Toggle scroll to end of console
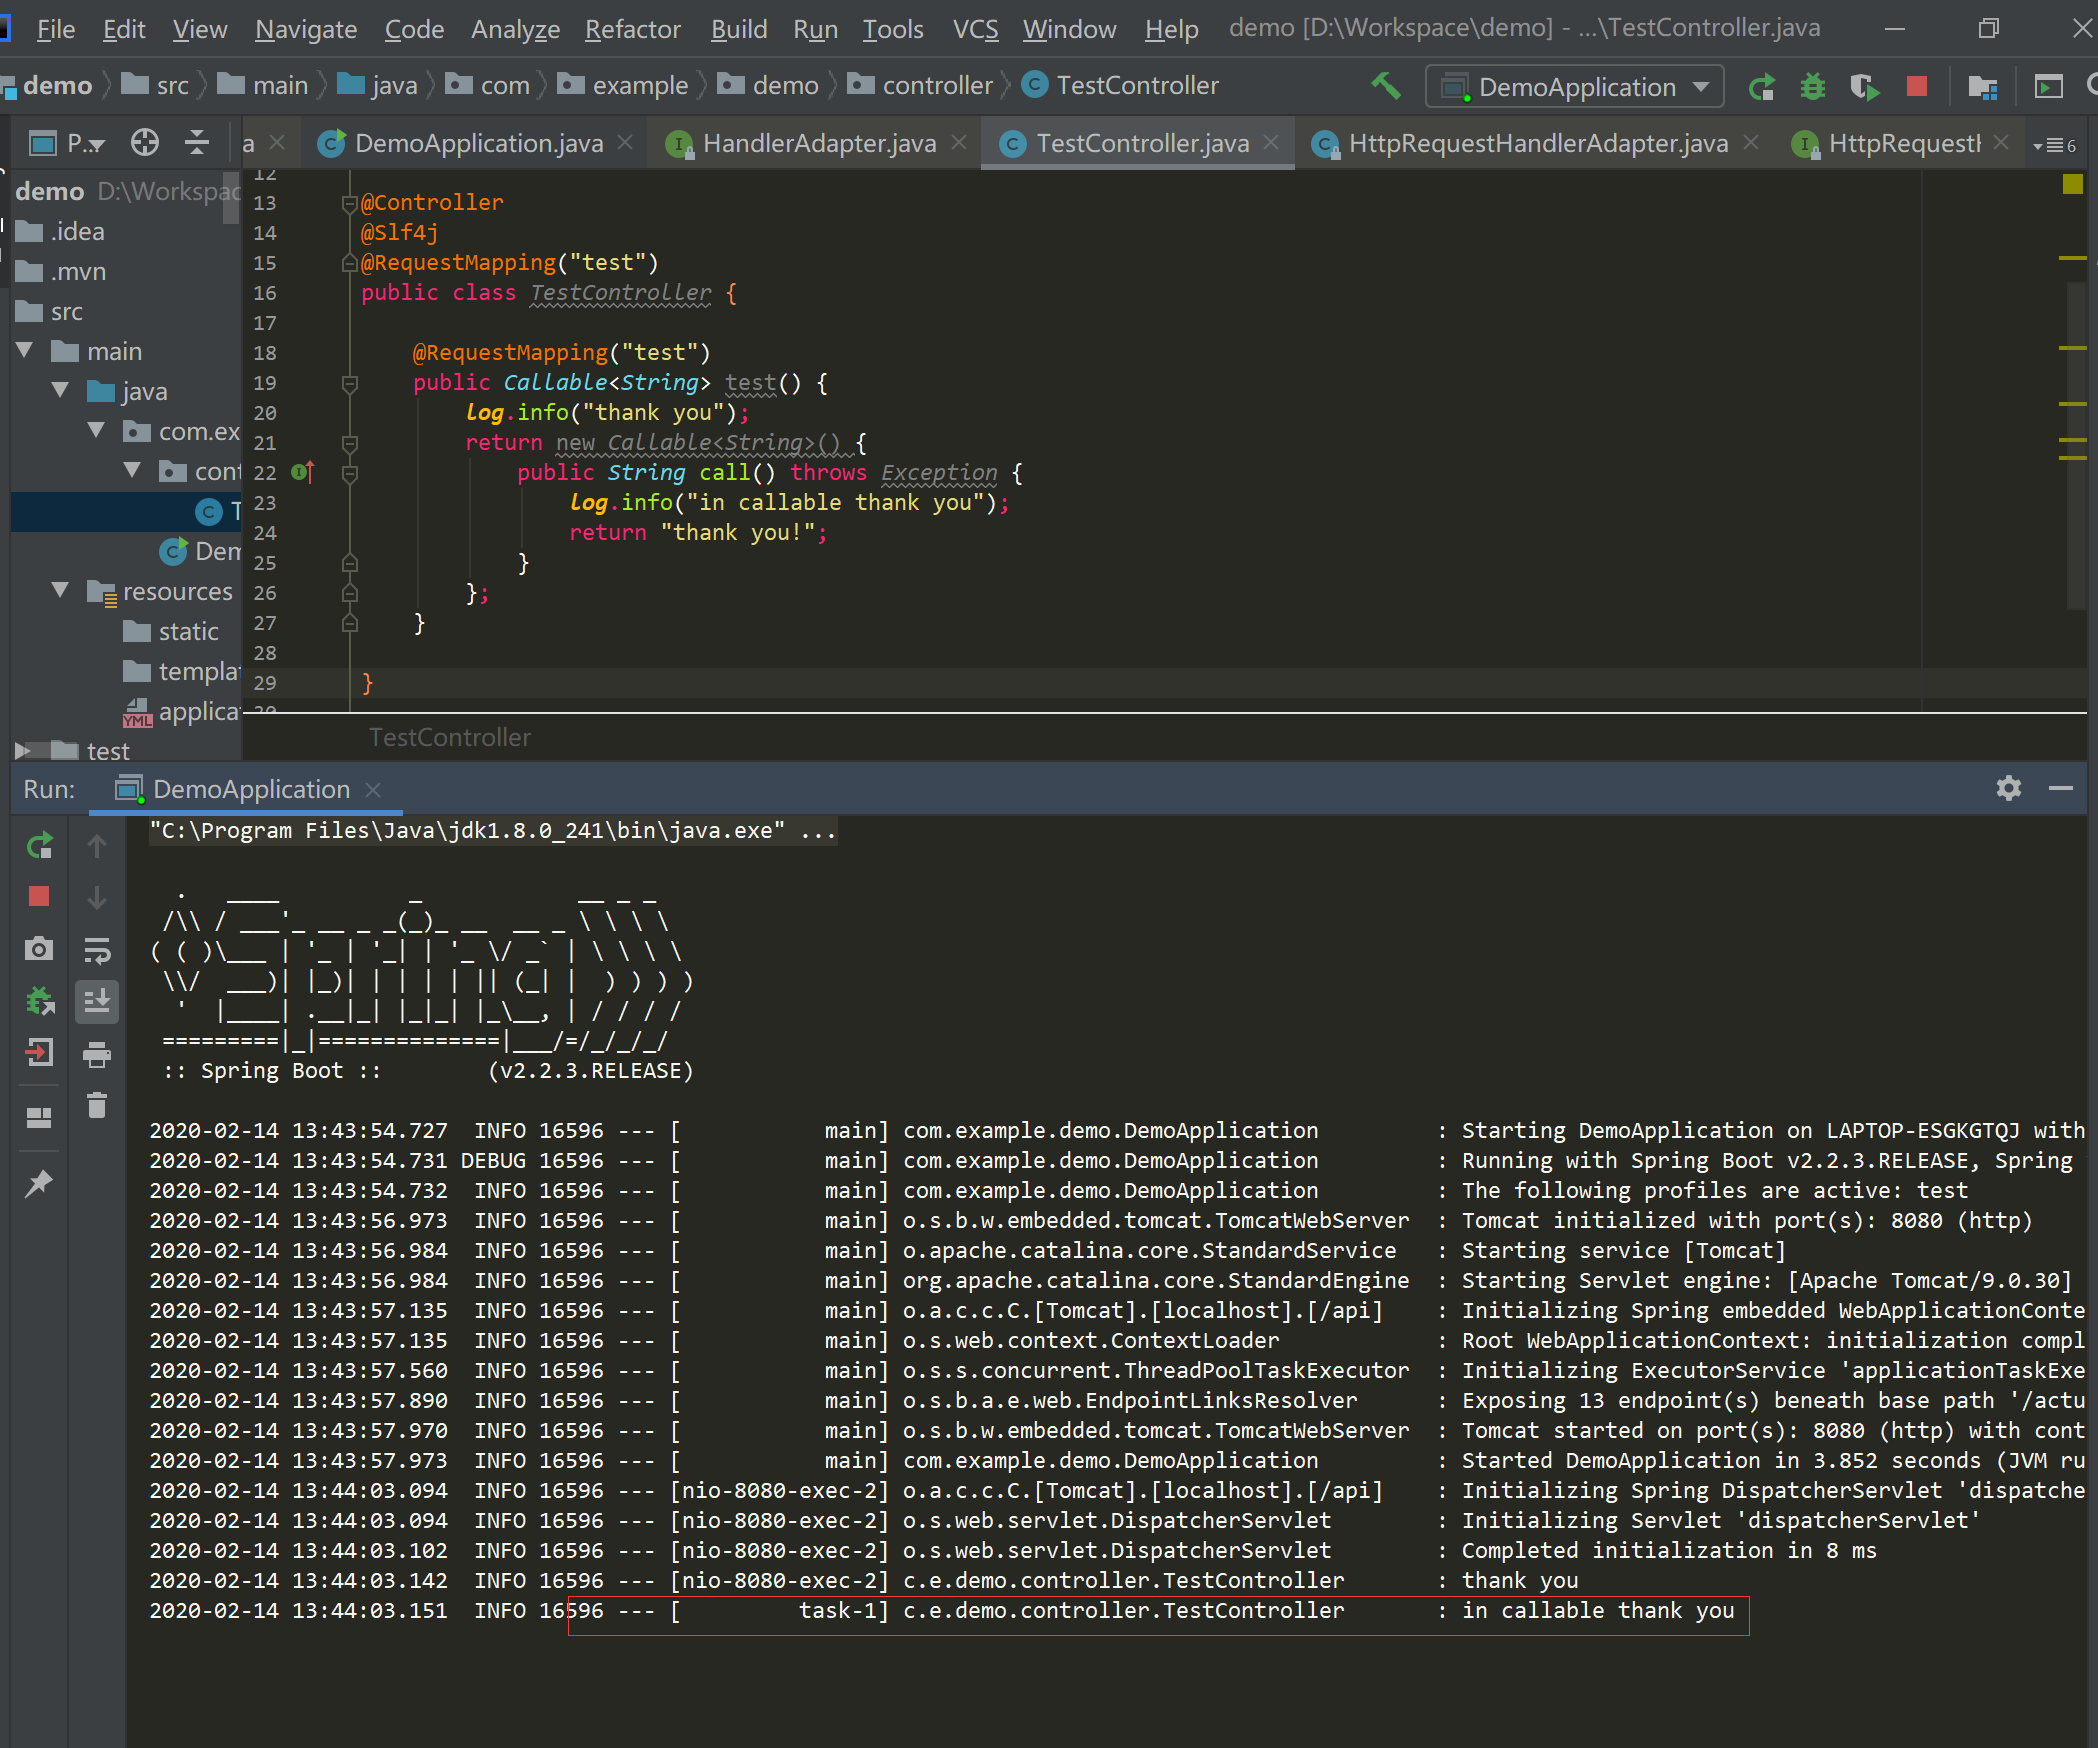2098x1748 pixels. [x=97, y=1001]
